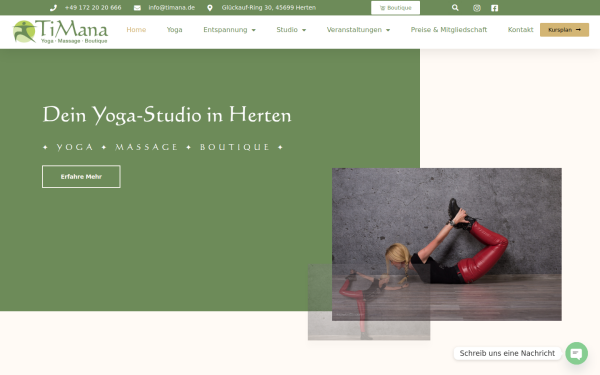This screenshot has width=600, height=375.
Task: Click the Erfahre Mehr button
Action: tap(81, 176)
